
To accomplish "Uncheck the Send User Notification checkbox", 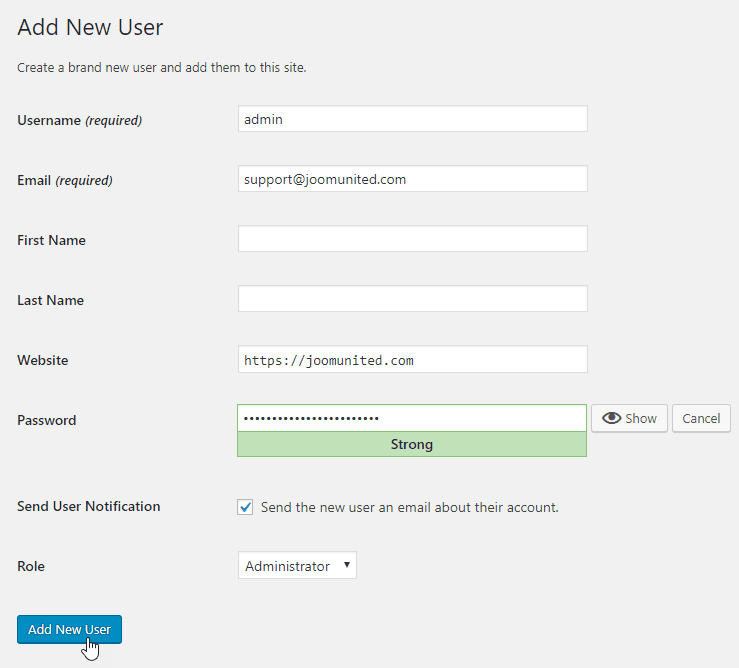I will tap(246, 507).
